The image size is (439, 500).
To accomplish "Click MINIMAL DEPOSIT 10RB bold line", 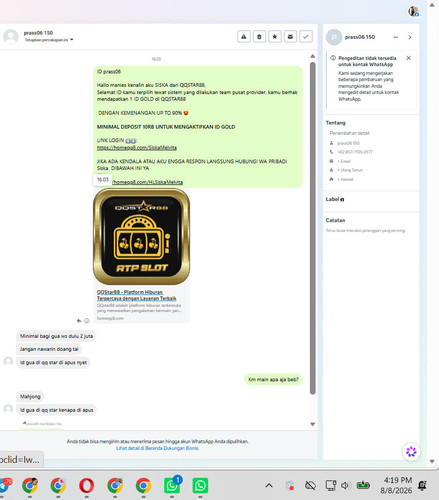I will [x=166, y=127].
